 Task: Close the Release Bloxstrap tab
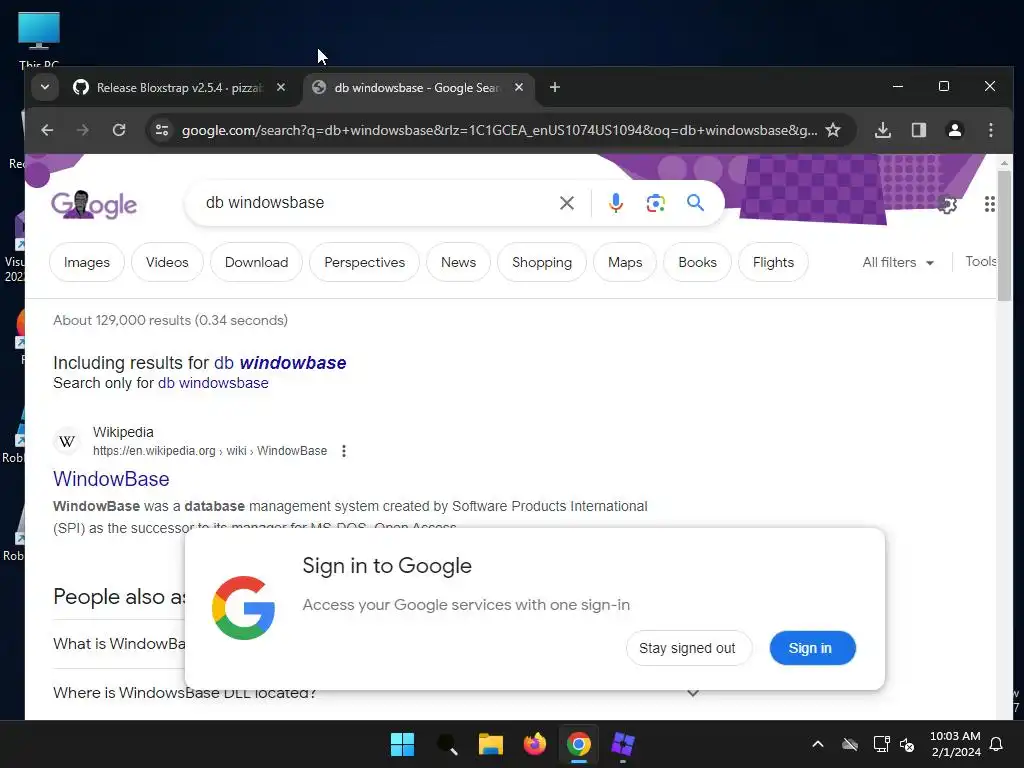click(281, 87)
